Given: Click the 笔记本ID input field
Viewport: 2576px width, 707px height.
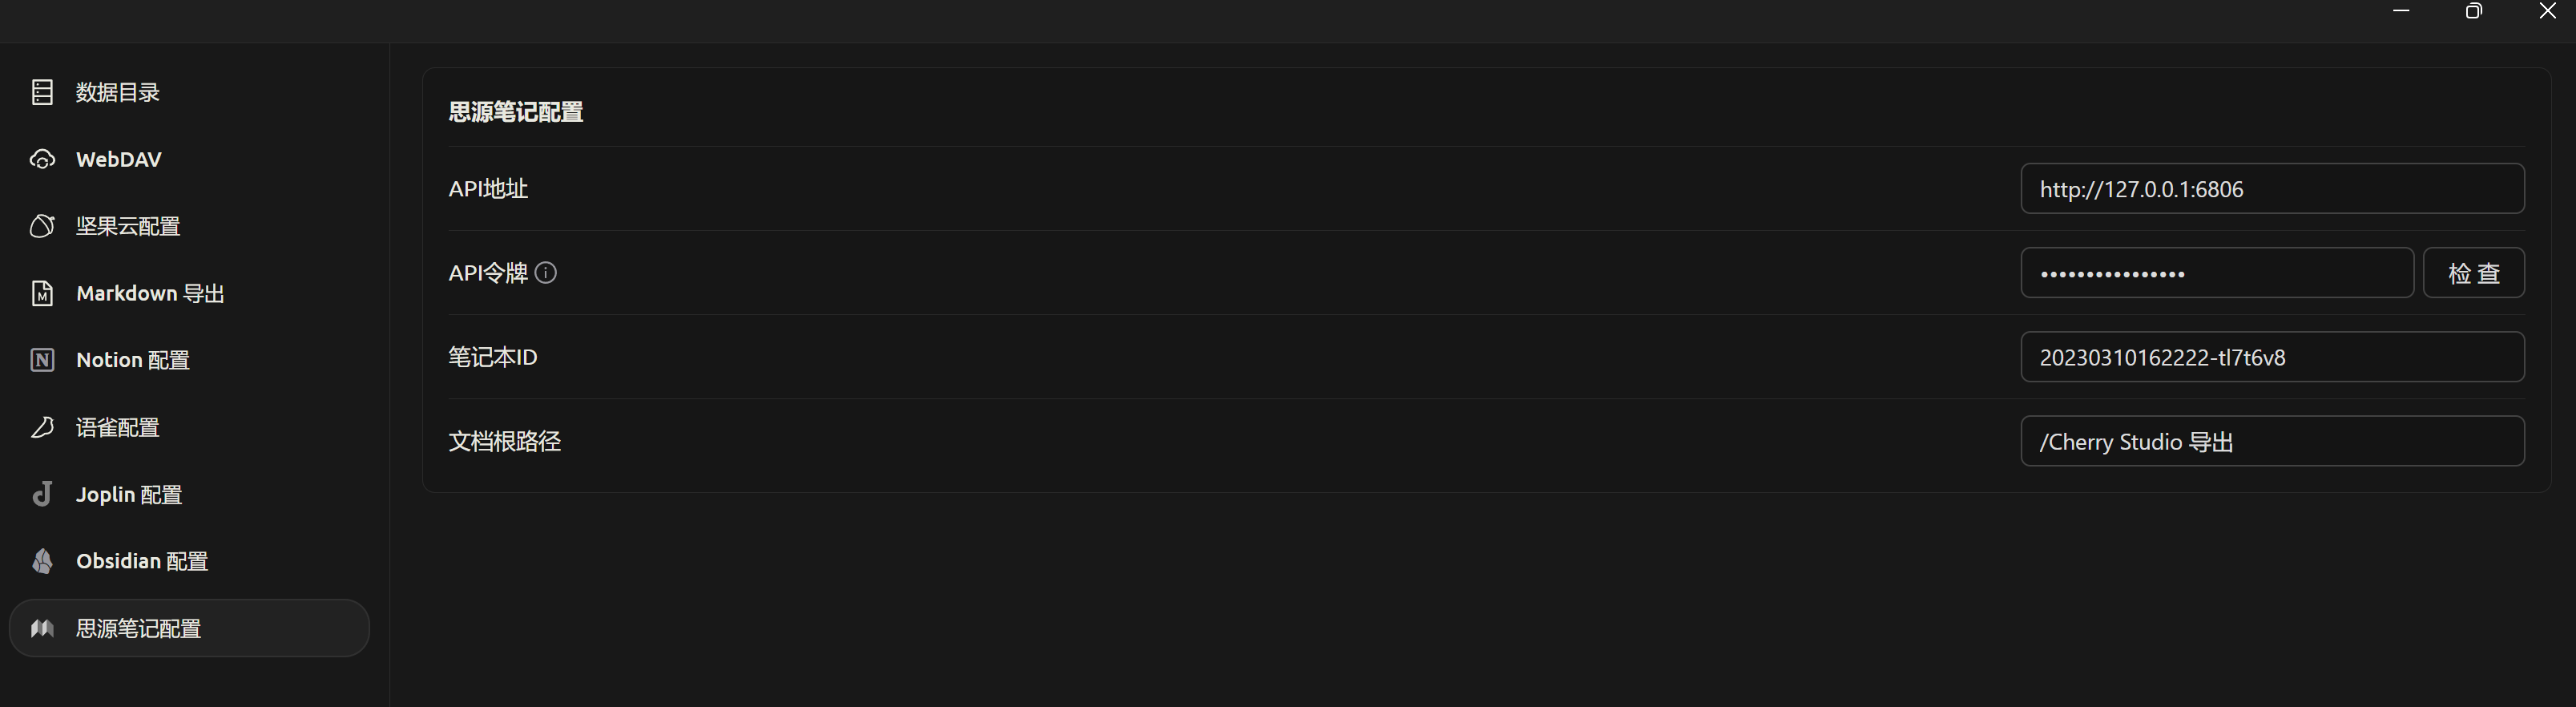Looking at the screenshot, I should tap(2272, 357).
